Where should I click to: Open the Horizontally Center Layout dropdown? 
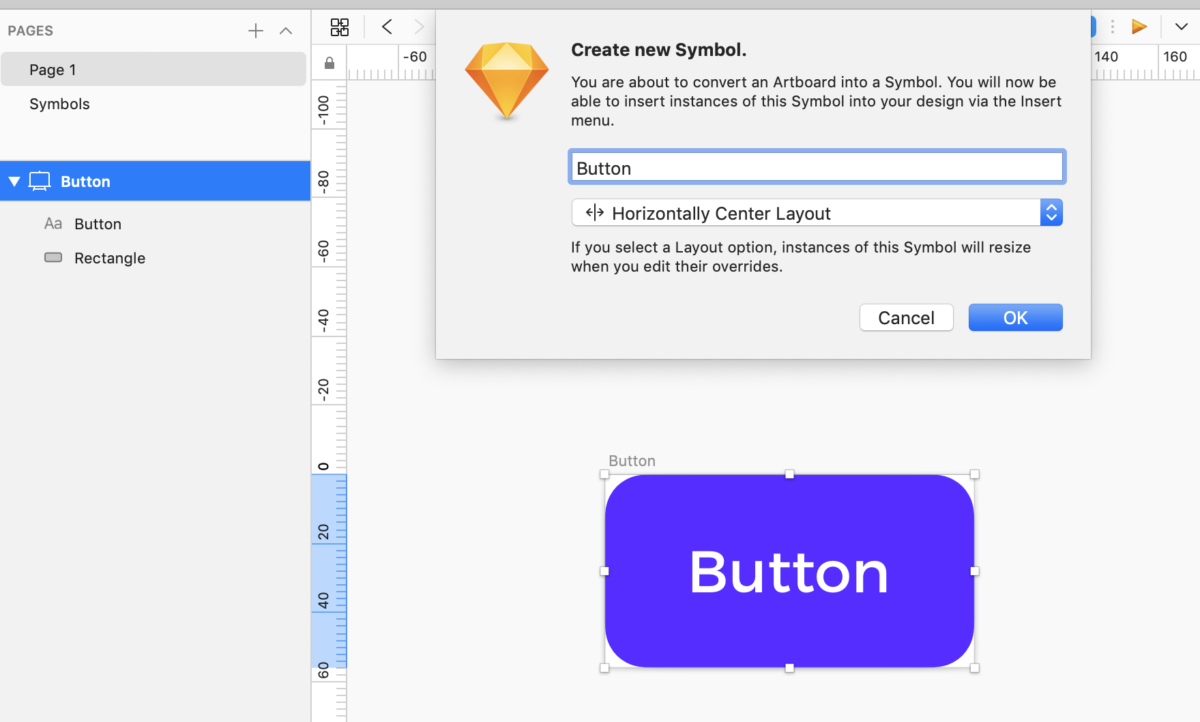click(1051, 212)
